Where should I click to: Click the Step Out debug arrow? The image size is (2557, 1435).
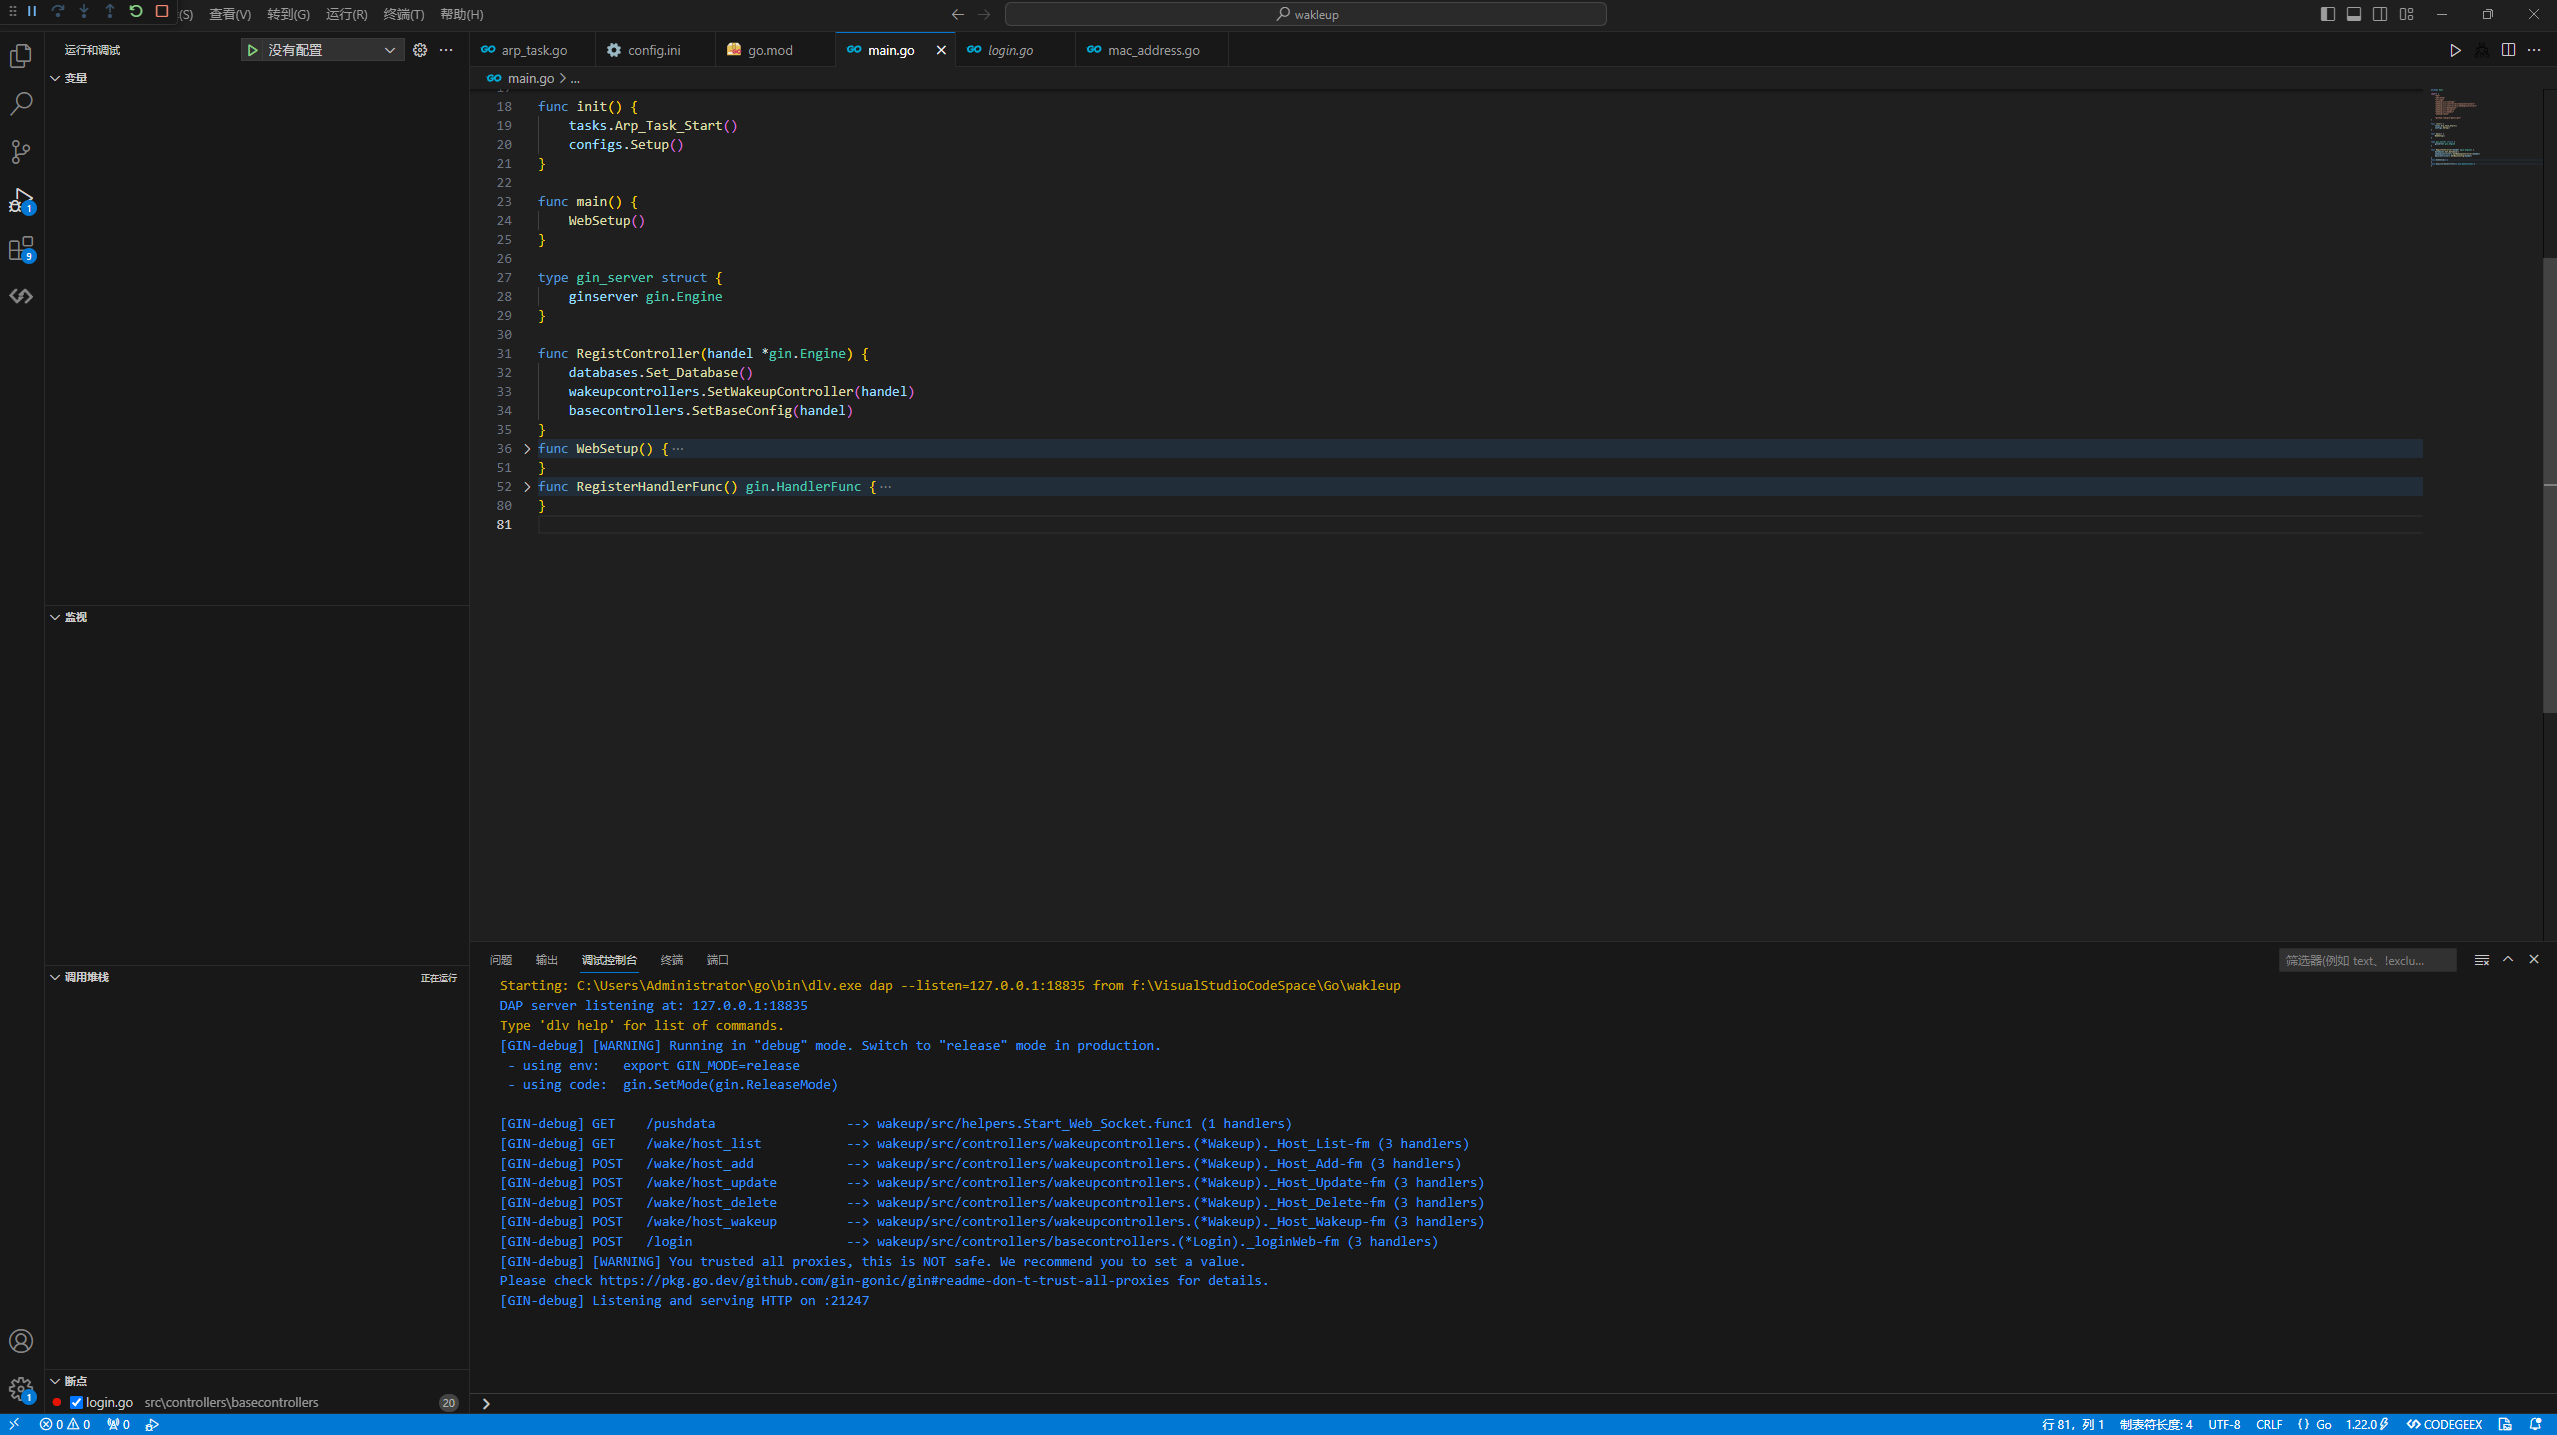(110, 11)
